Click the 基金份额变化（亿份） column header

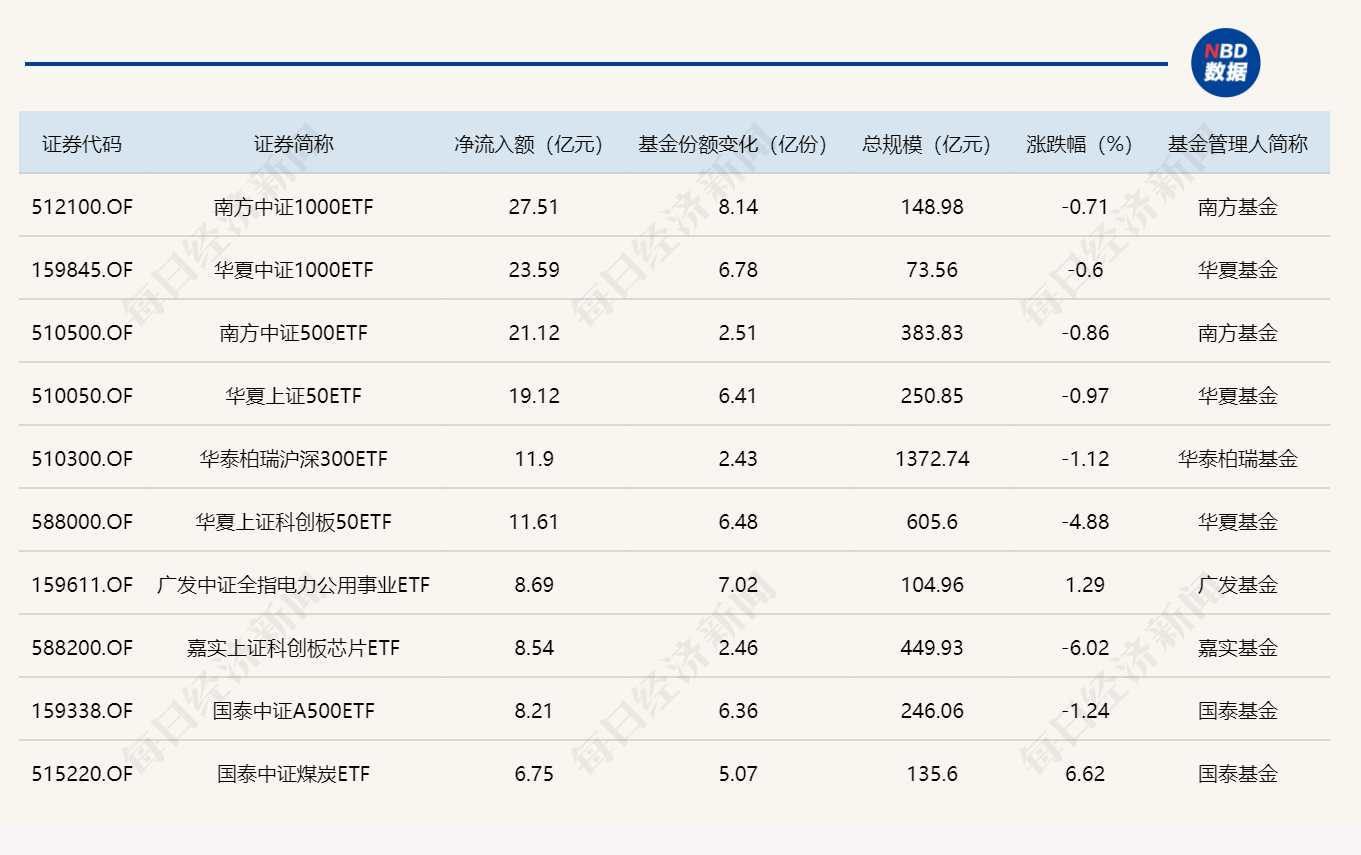[738, 144]
